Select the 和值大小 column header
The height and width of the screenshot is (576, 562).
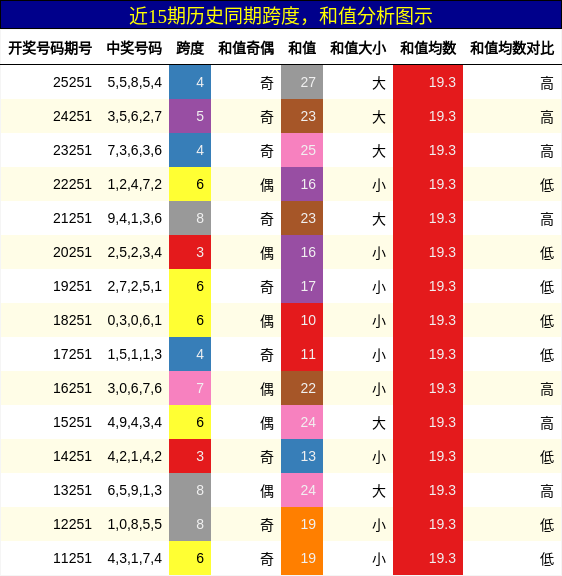(x=358, y=48)
